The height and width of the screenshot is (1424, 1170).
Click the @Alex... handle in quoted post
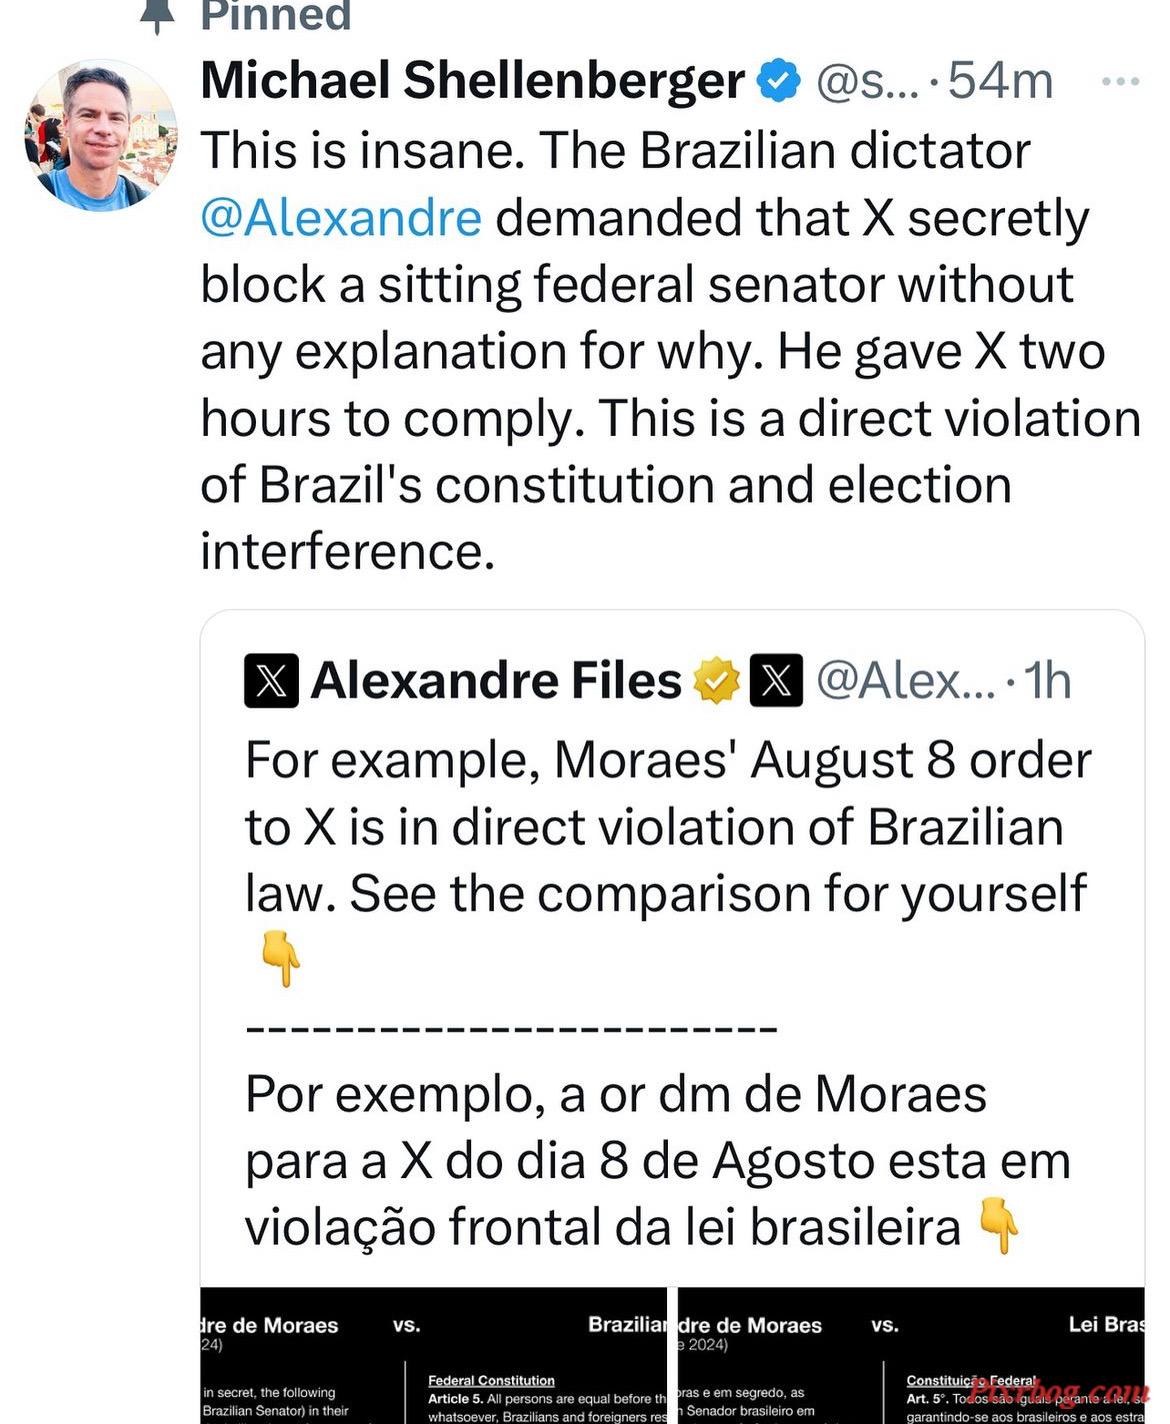pyautogui.click(x=905, y=681)
